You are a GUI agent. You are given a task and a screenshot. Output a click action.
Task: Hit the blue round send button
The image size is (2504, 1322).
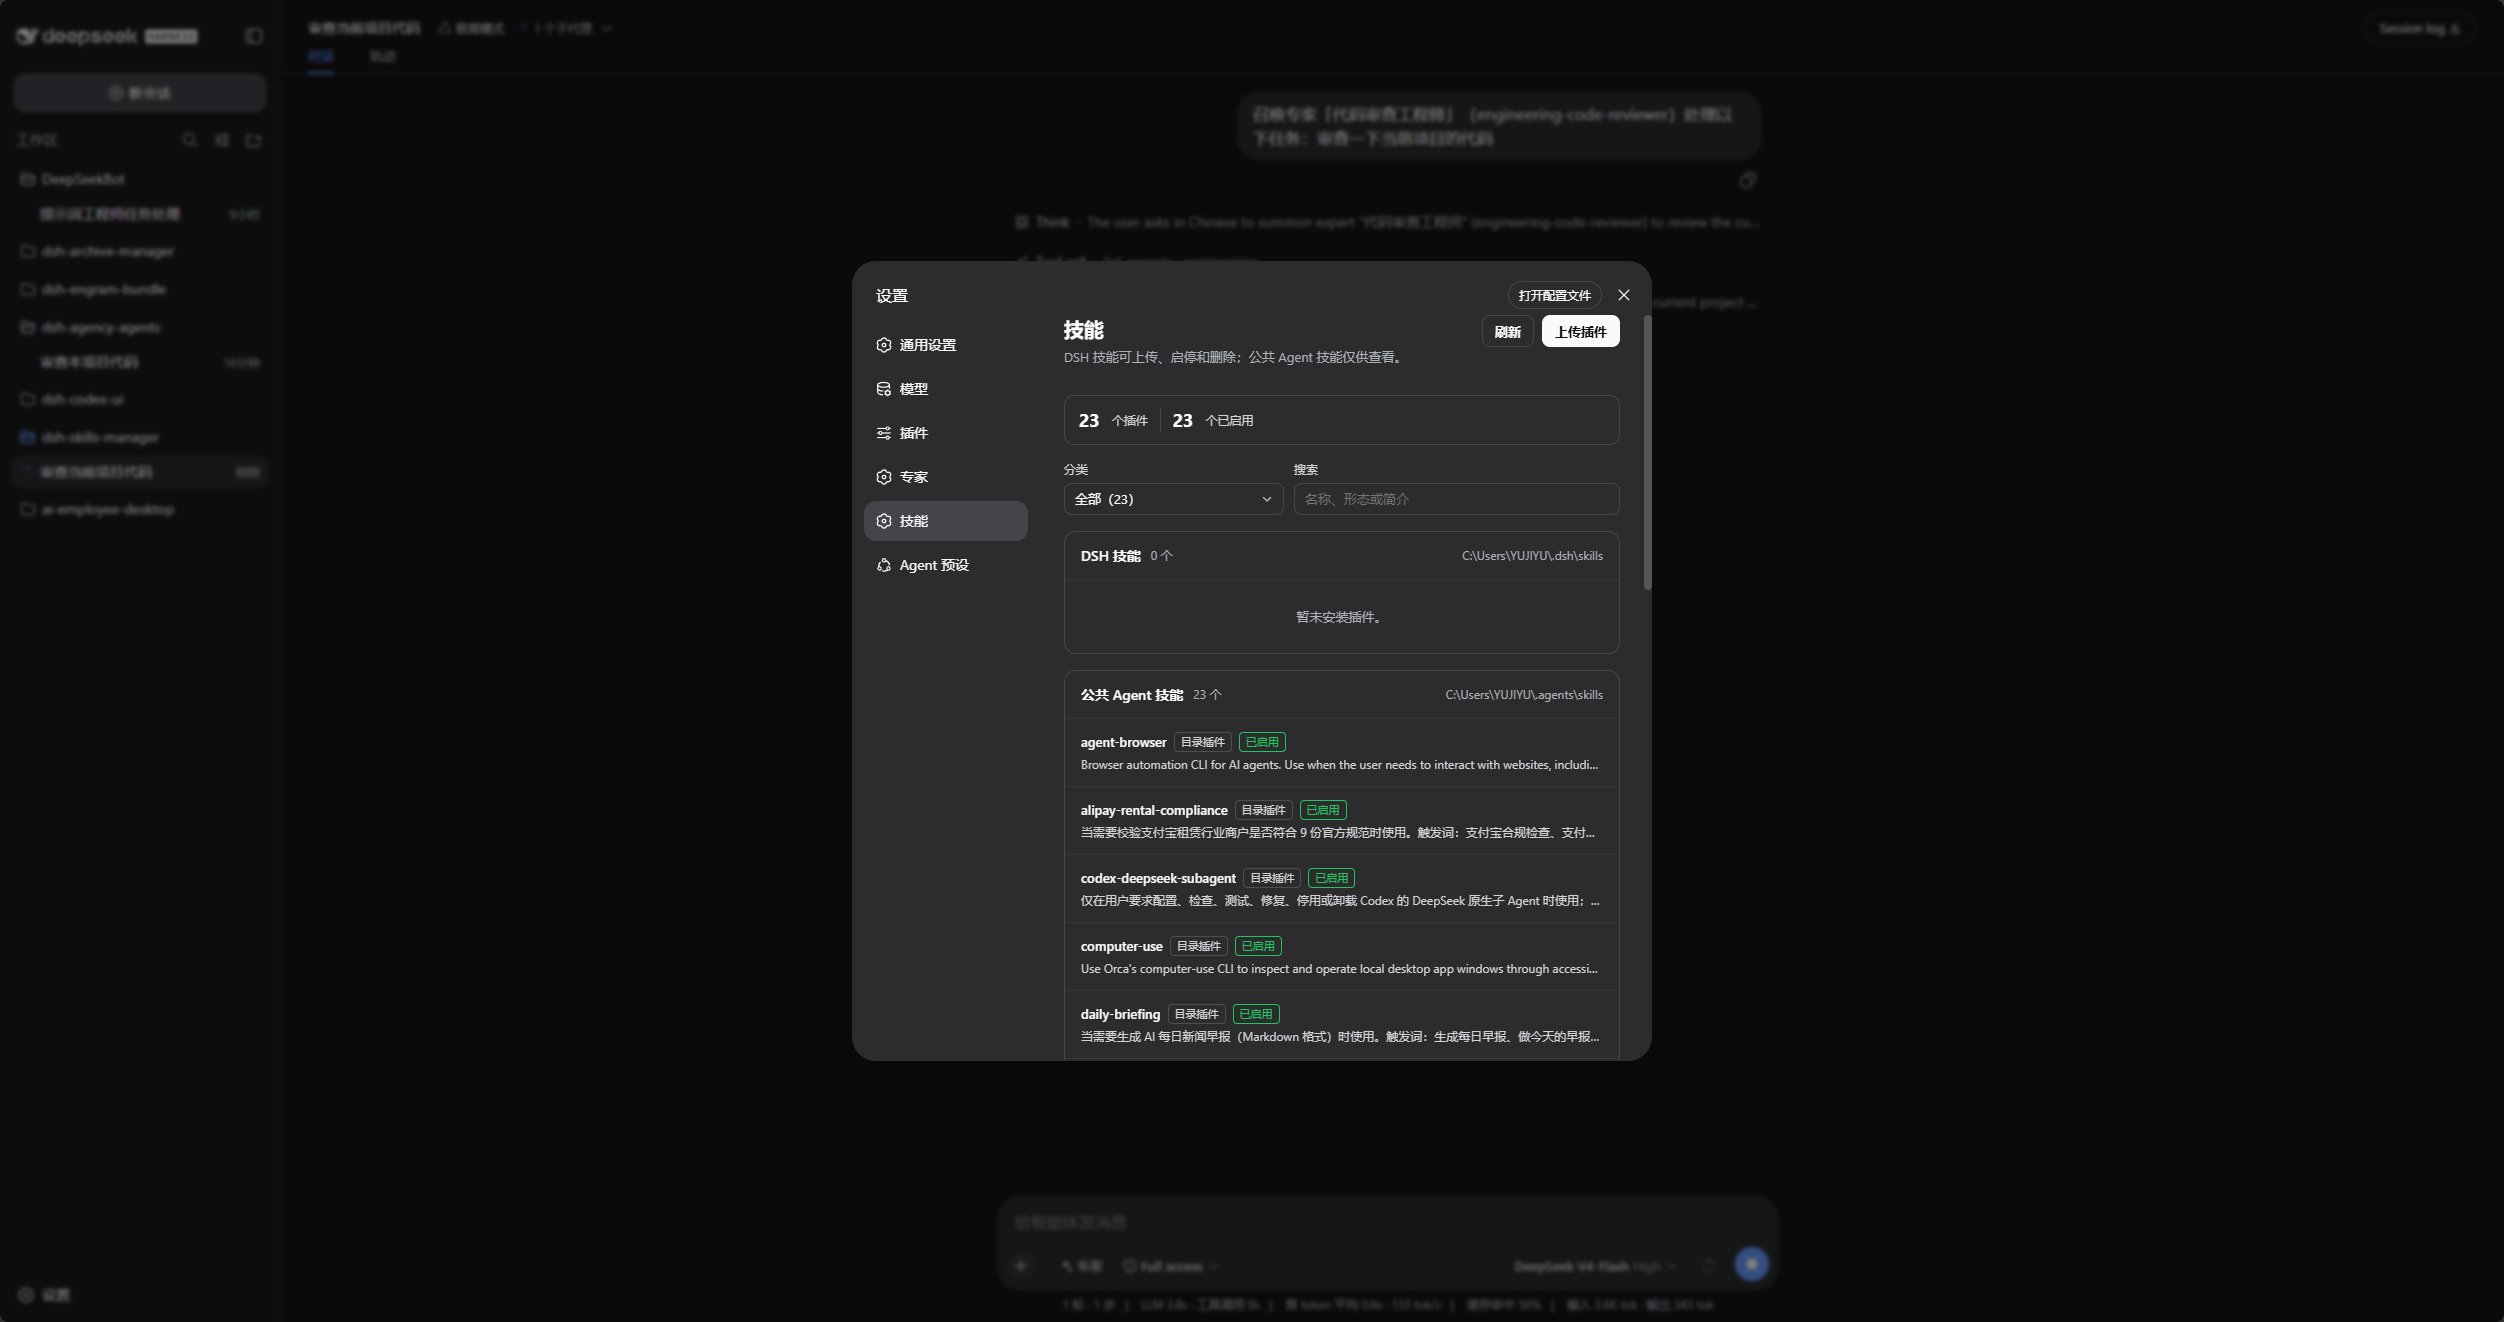tap(1751, 1264)
